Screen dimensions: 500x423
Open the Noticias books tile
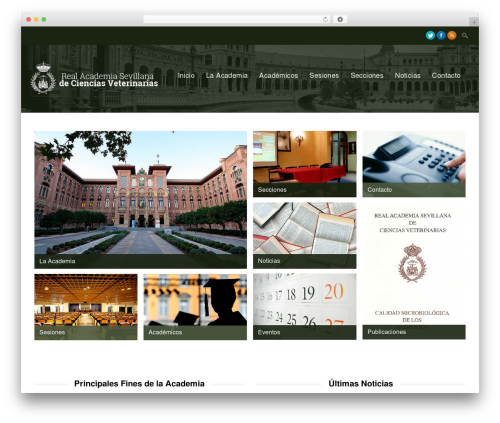[304, 235]
